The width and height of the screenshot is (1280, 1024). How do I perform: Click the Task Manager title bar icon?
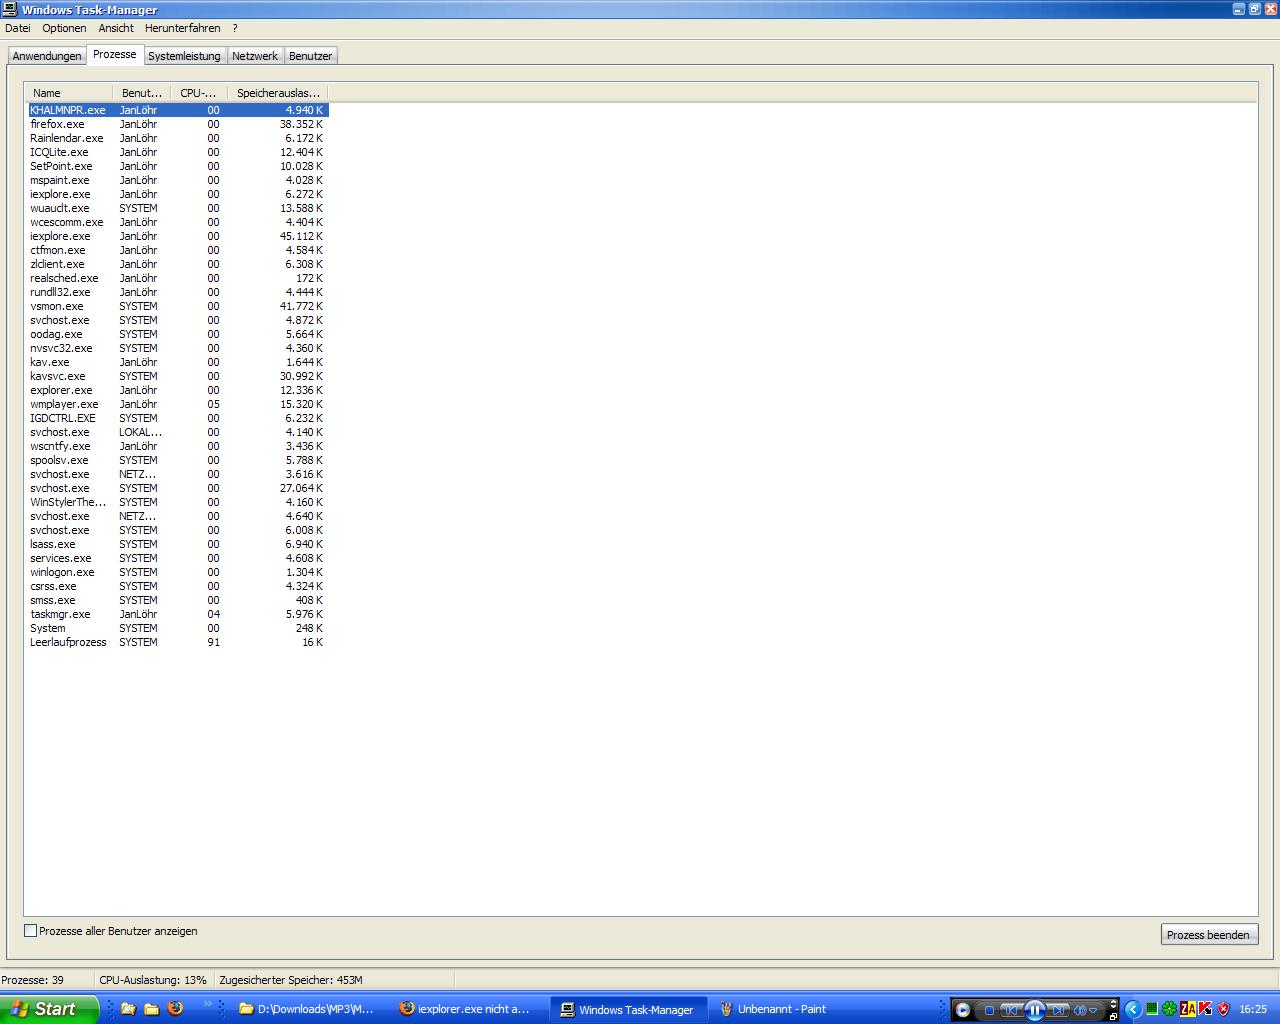(x=10, y=9)
